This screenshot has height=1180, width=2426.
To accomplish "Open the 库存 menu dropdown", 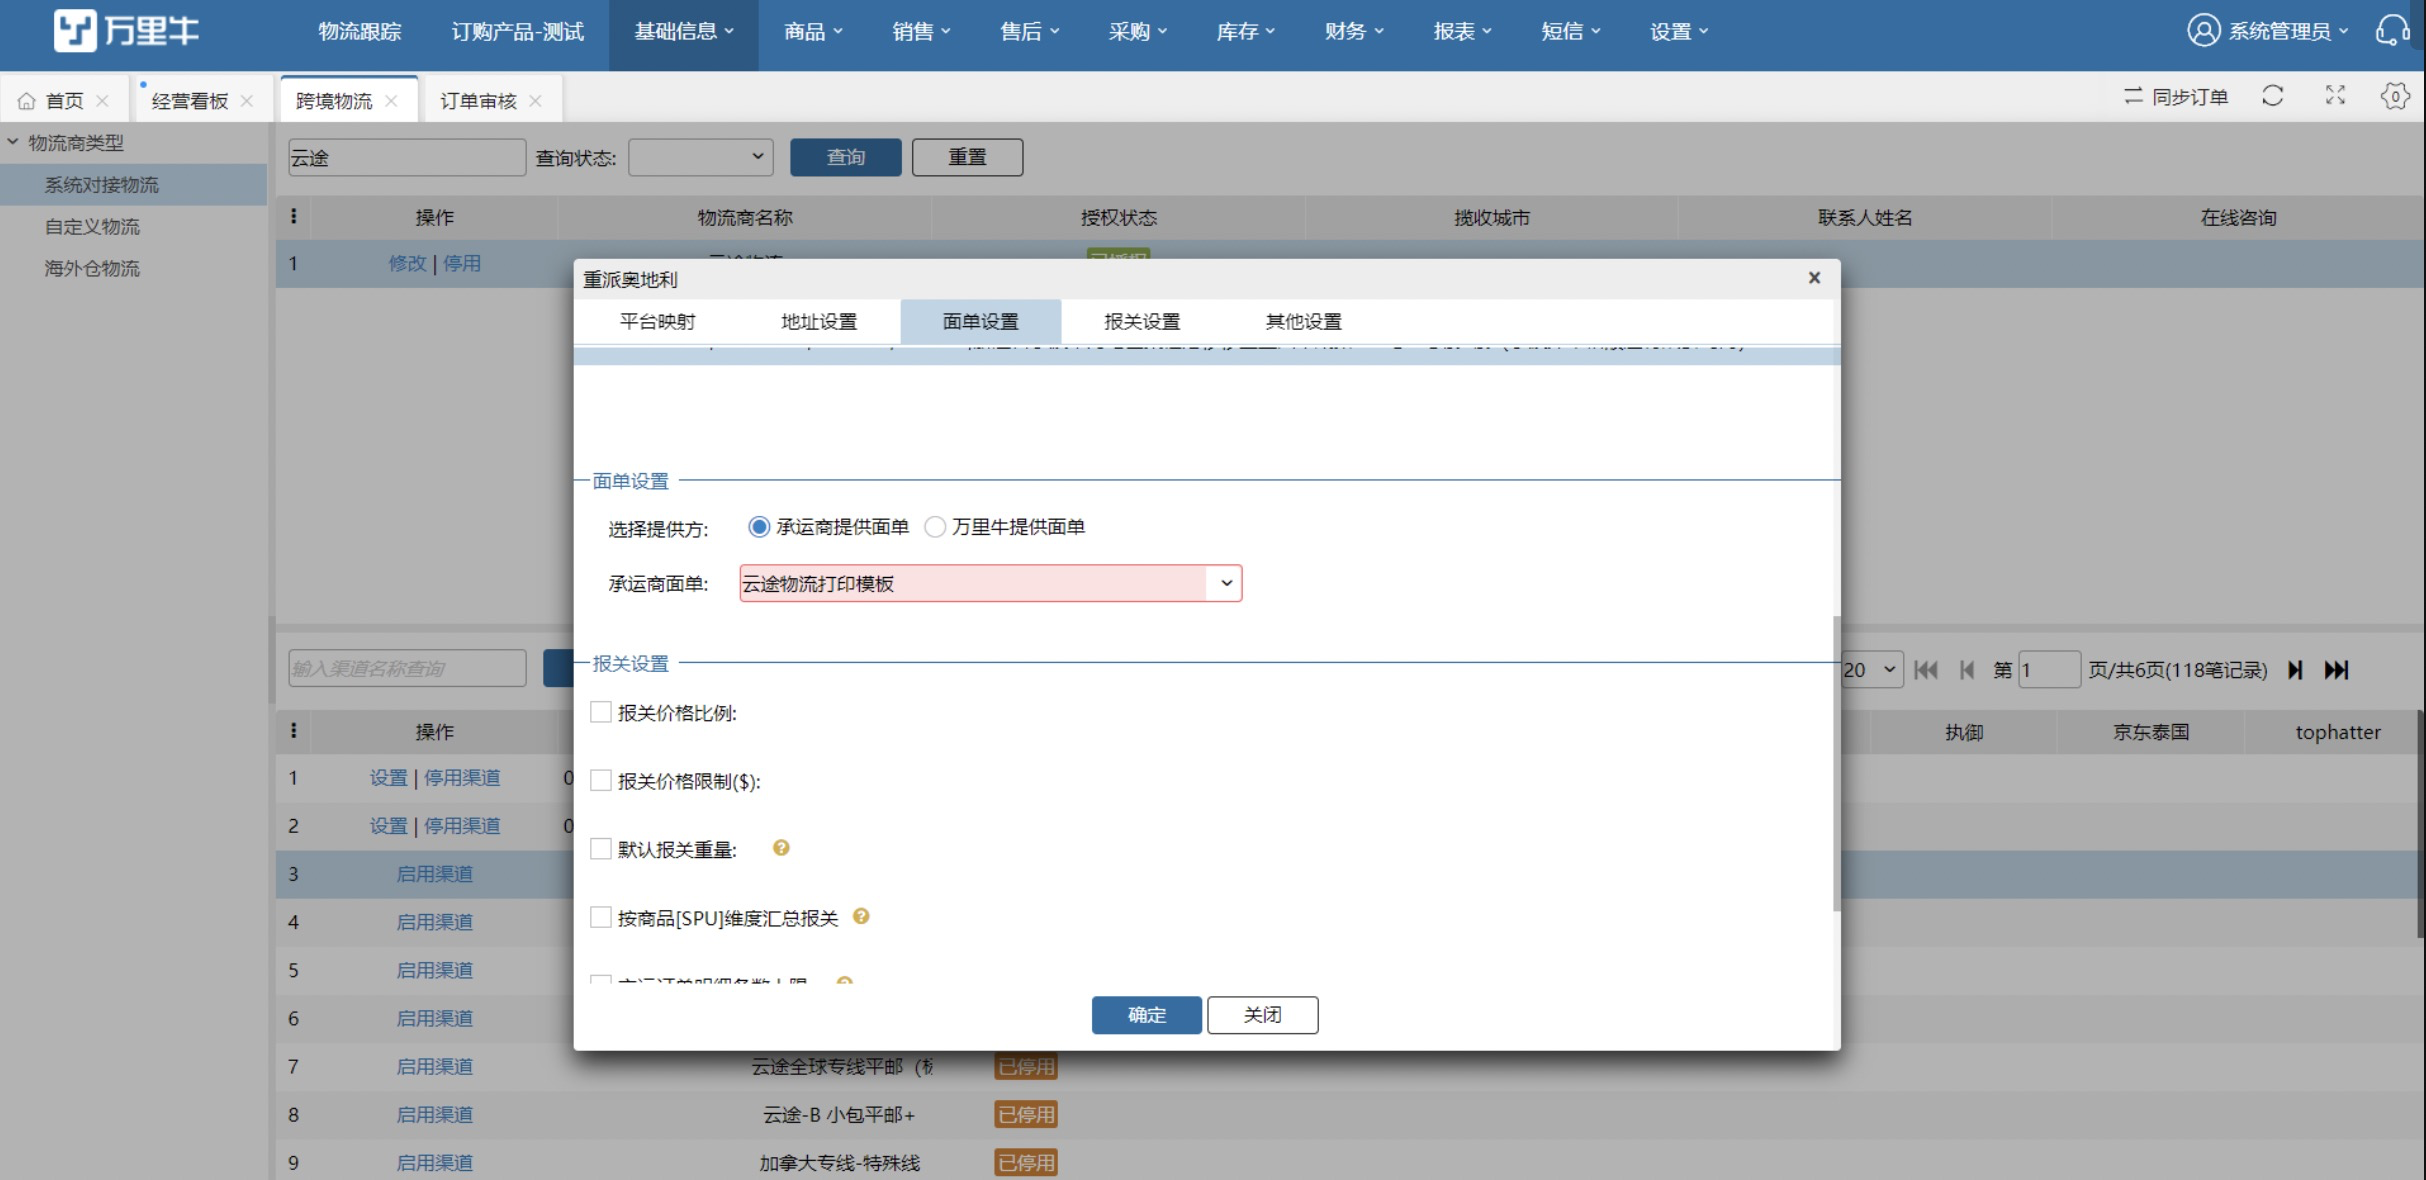I will tap(1245, 32).
